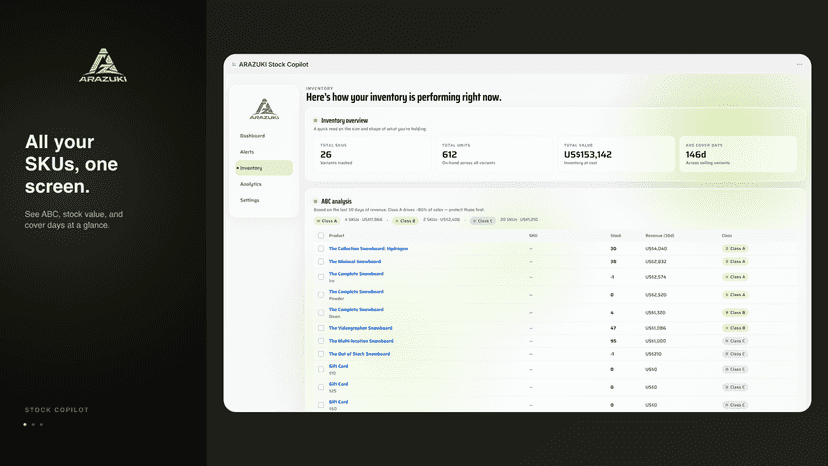Click the app icon beside ARAZUKI Stock Copilot title
Viewport: 828px width, 466px height.
(233, 64)
